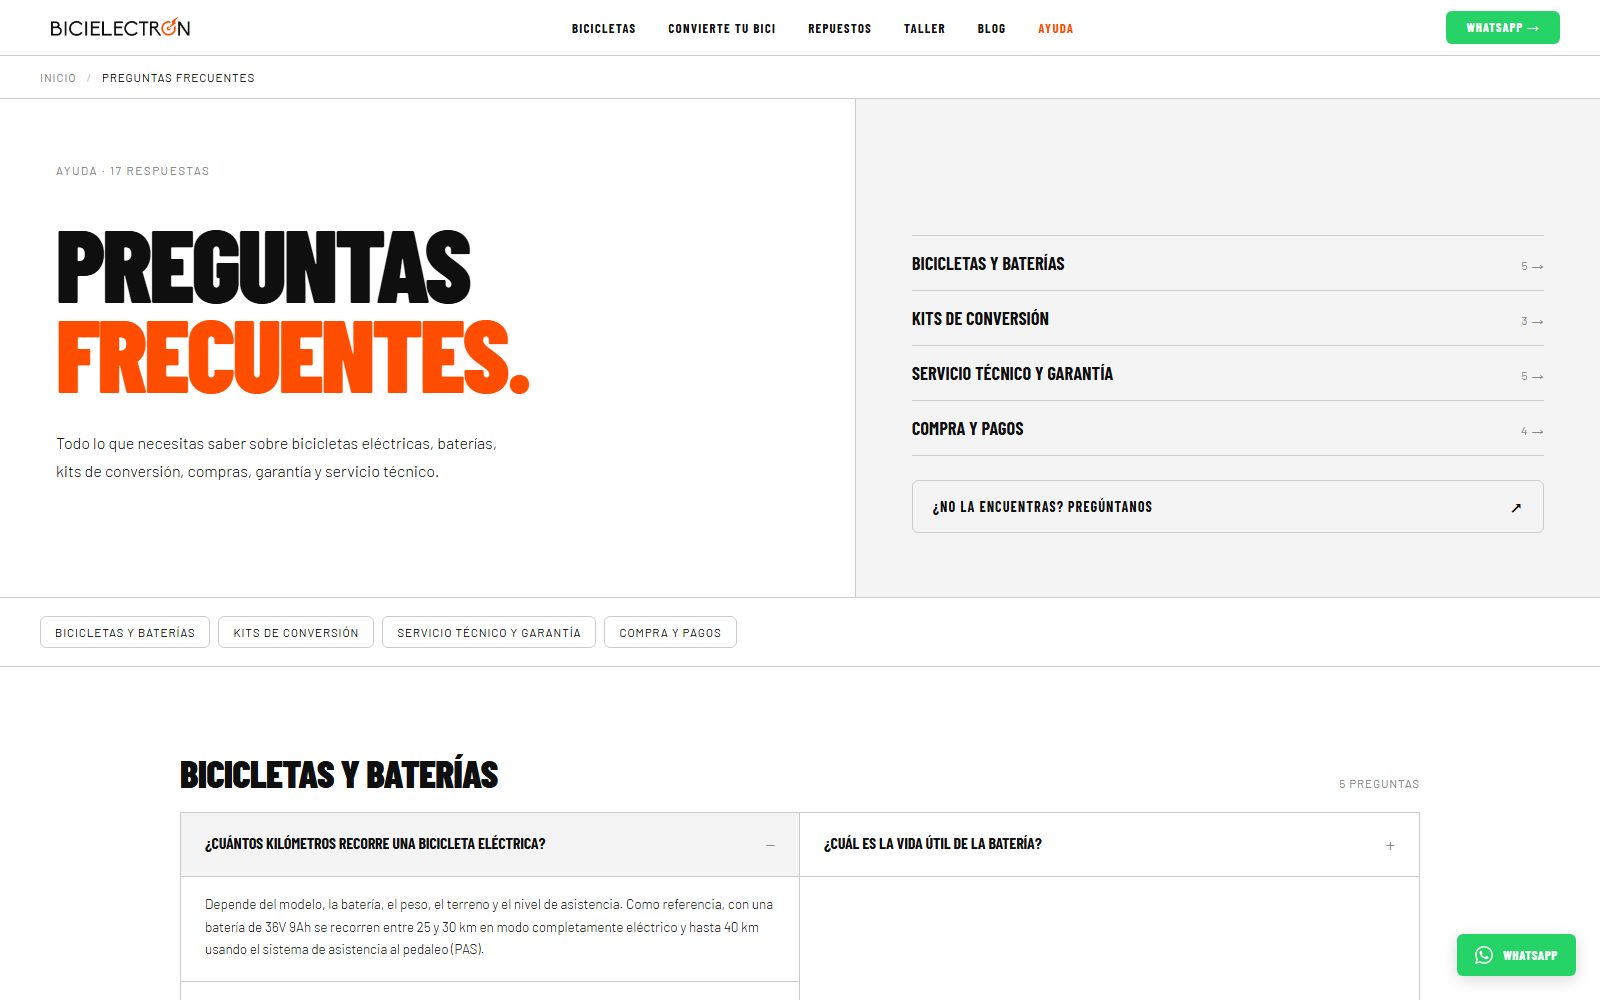The height and width of the screenshot is (1000, 1600).
Task: Go to Convierte tu bici page
Action: tap(722, 28)
